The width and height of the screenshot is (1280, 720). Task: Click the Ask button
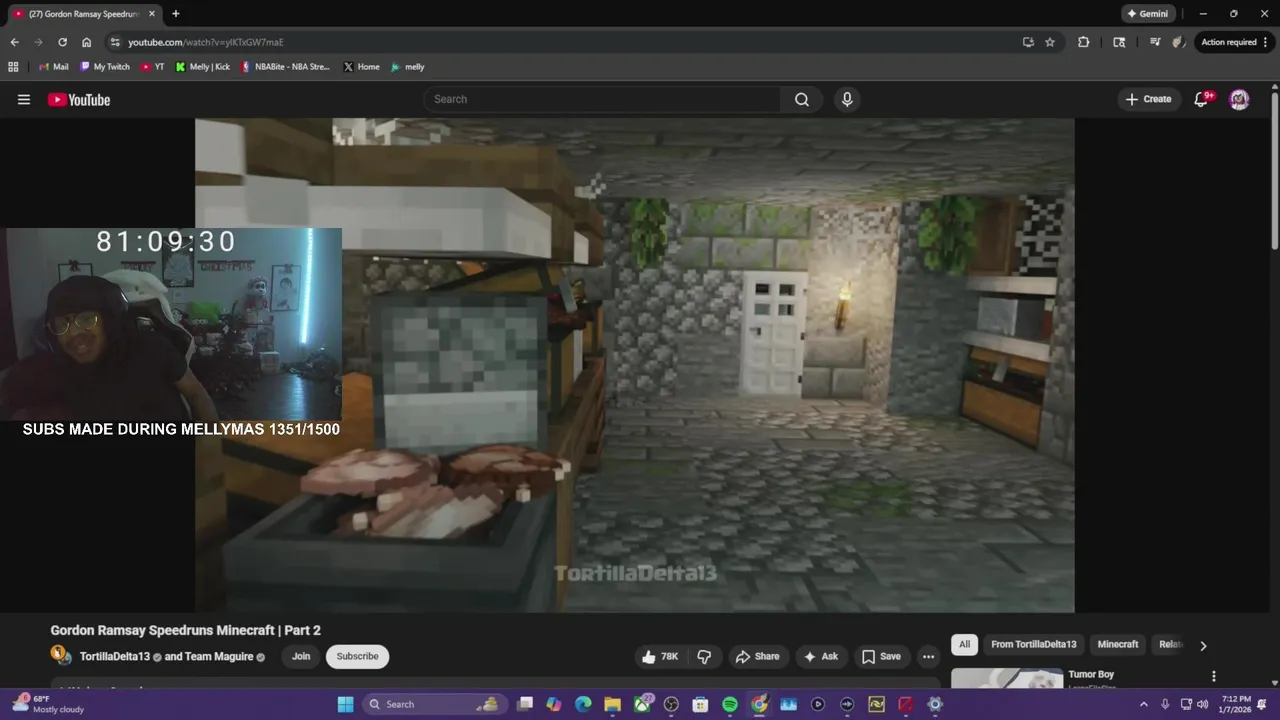[x=821, y=656]
